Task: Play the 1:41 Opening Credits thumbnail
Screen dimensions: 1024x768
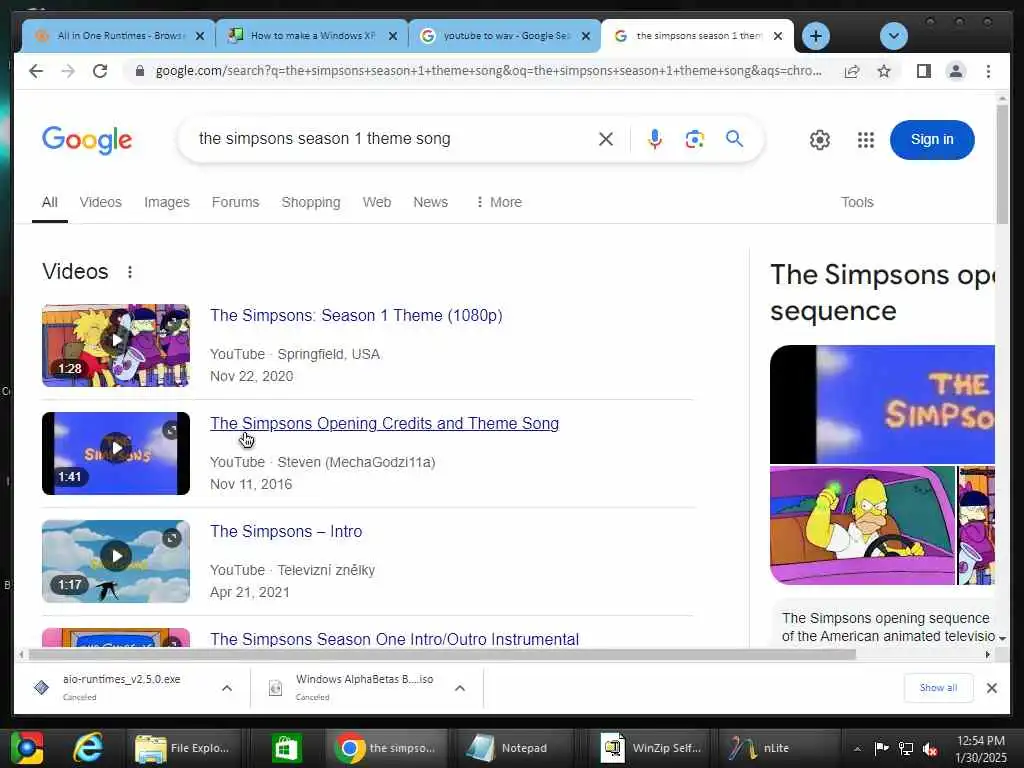Action: pyautogui.click(x=116, y=453)
